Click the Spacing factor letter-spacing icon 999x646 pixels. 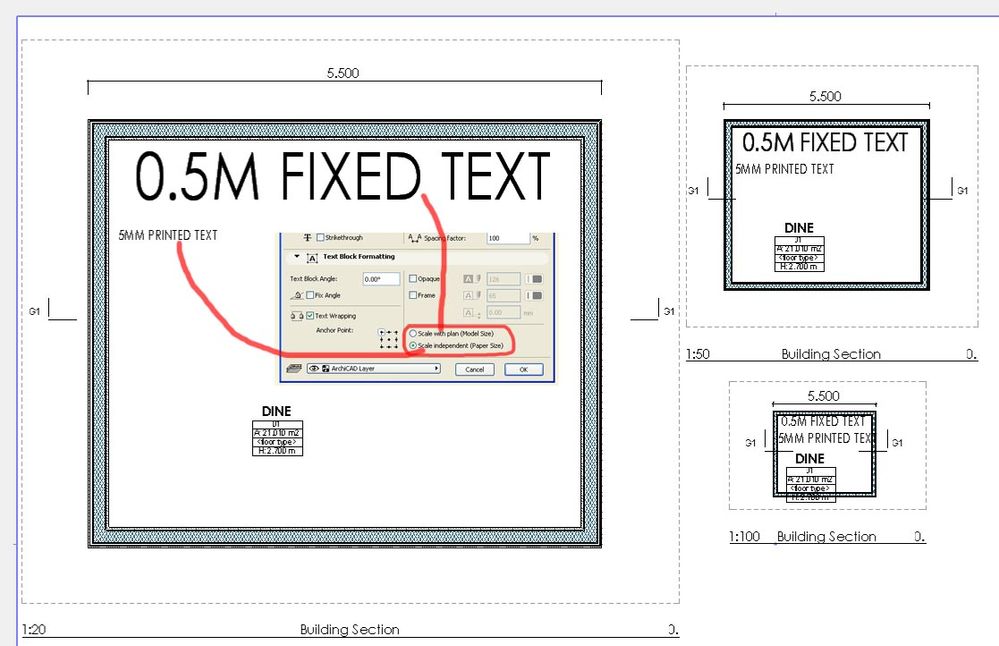coord(415,238)
